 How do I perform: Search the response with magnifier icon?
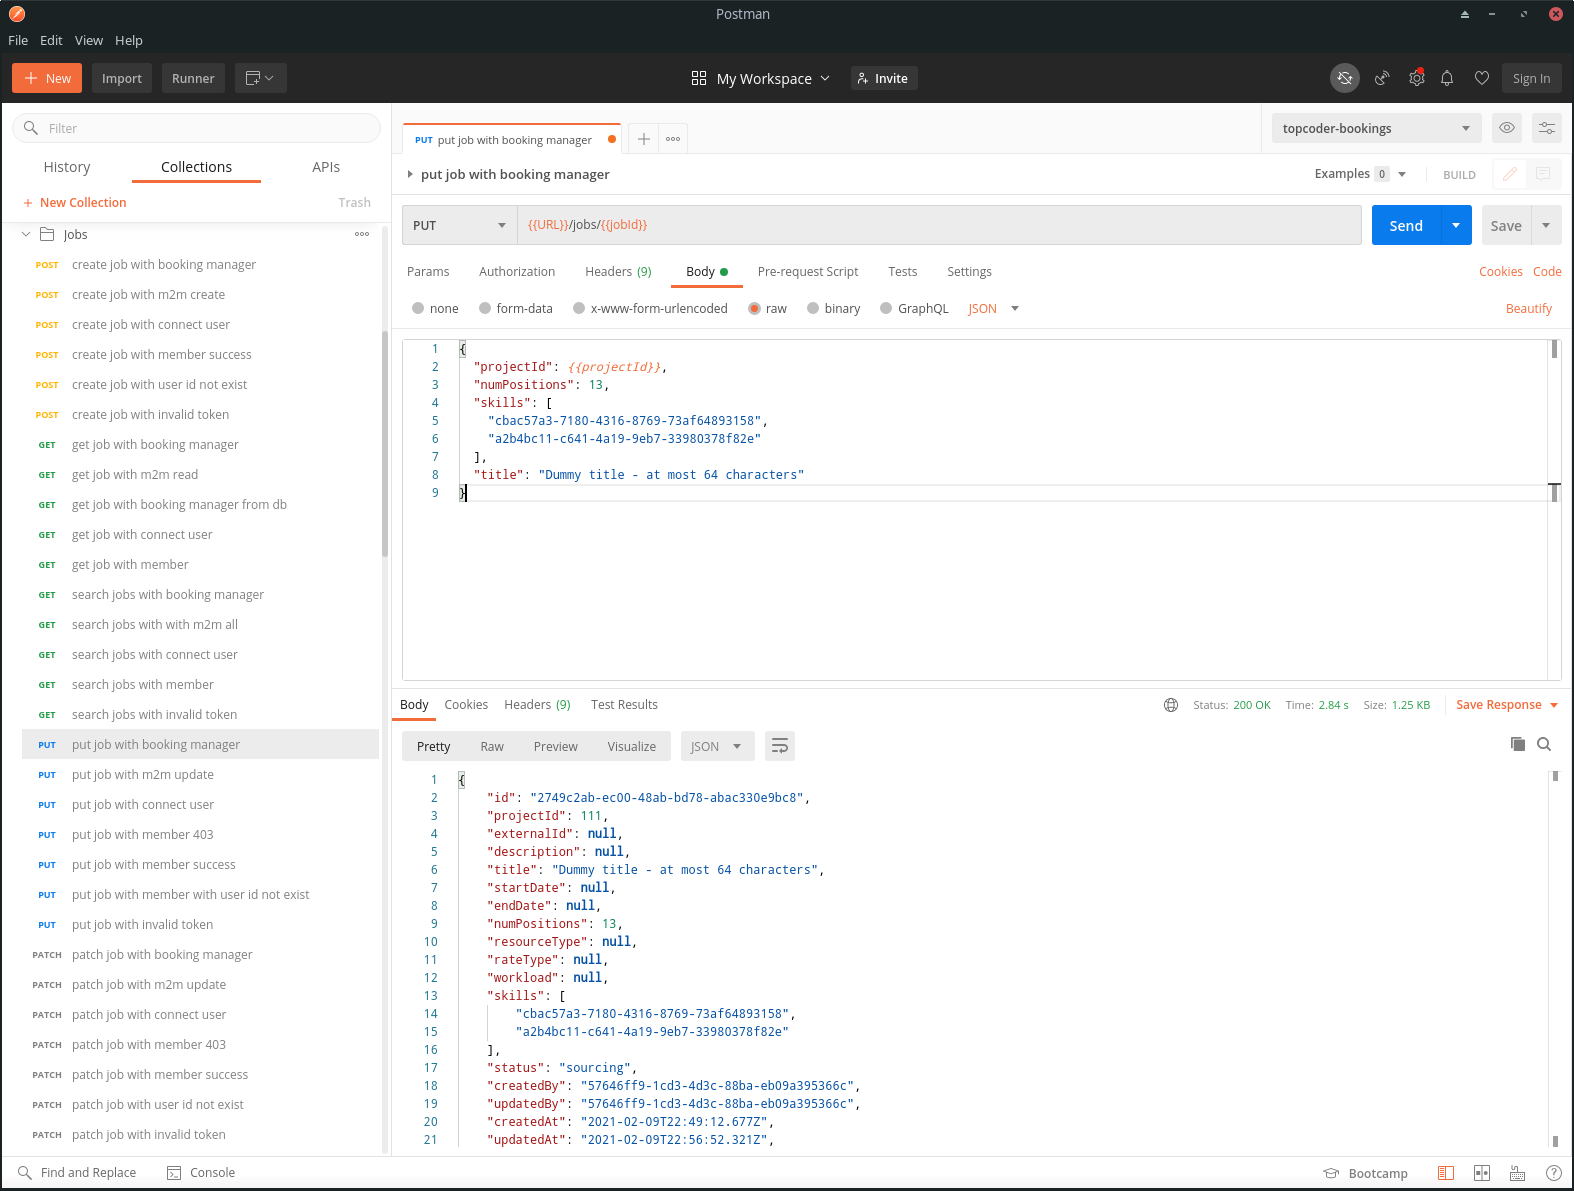tap(1544, 744)
